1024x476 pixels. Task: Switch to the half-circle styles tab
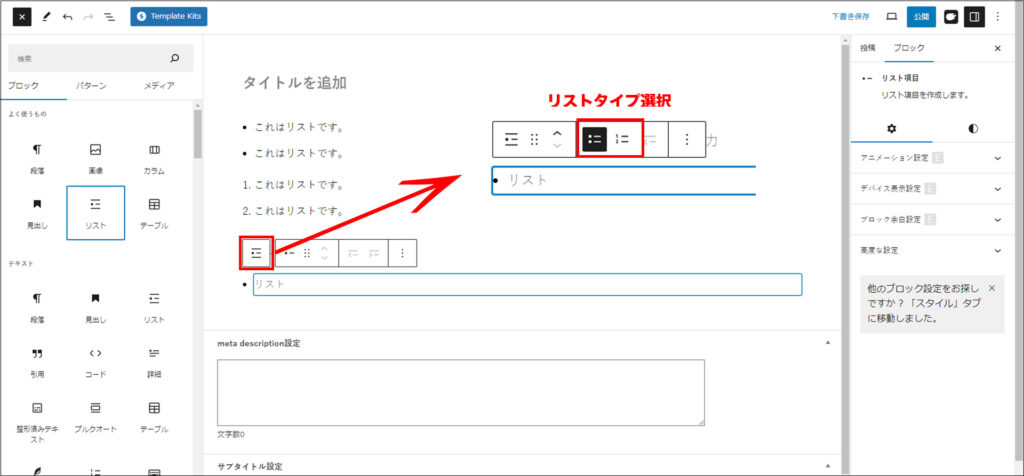pyautogui.click(x=973, y=129)
